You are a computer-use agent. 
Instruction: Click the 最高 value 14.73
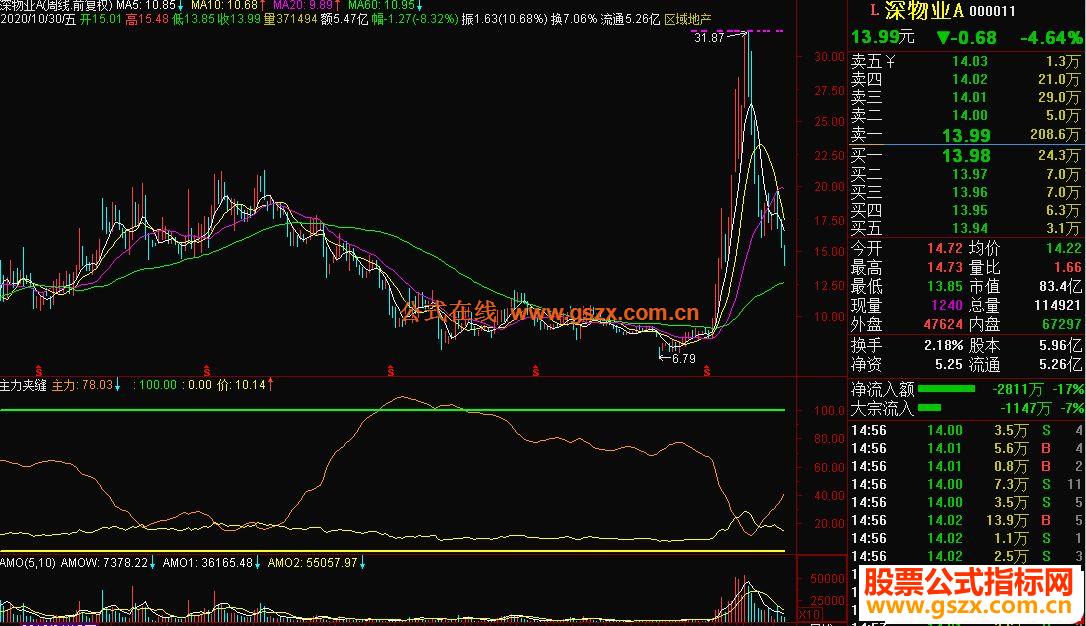point(945,267)
